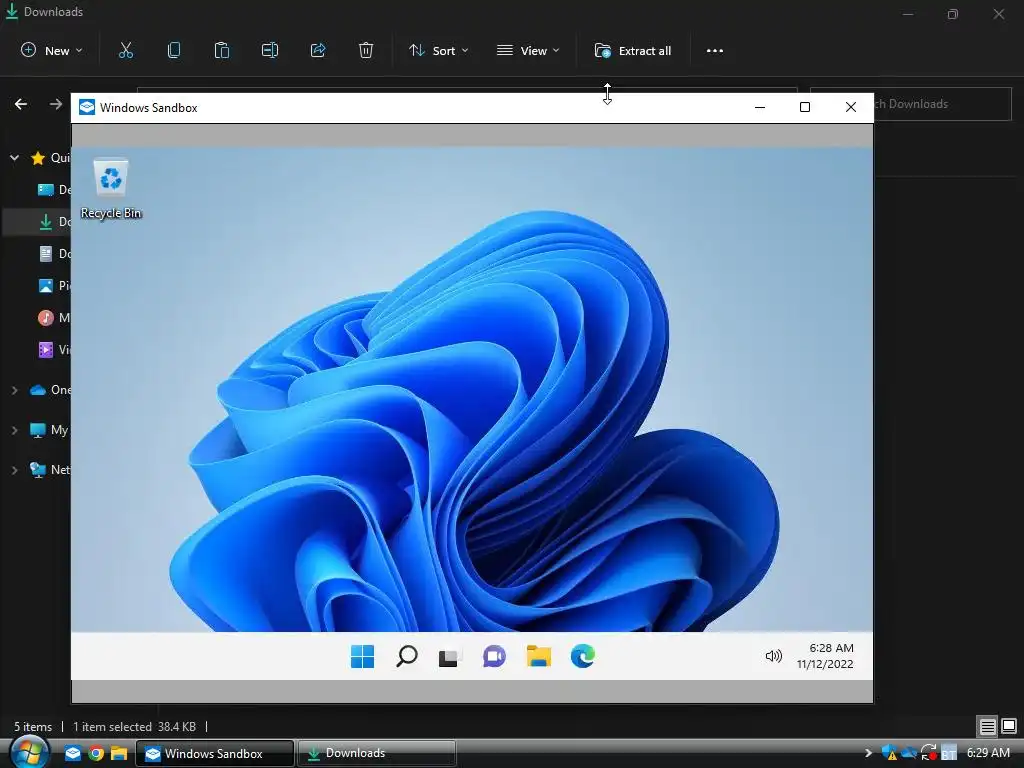Open the See more ellipsis menu
The height and width of the screenshot is (768, 1024).
(714, 50)
